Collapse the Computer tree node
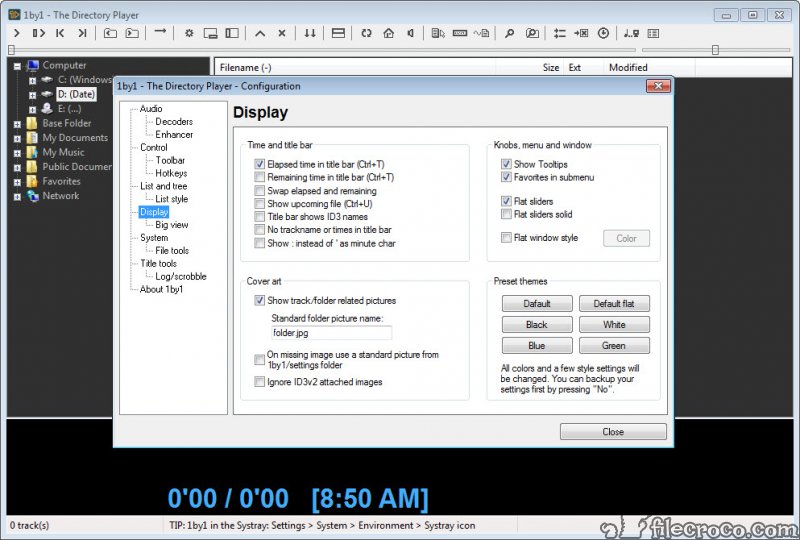The height and width of the screenshot is (540, 800). tap(17, 66)
